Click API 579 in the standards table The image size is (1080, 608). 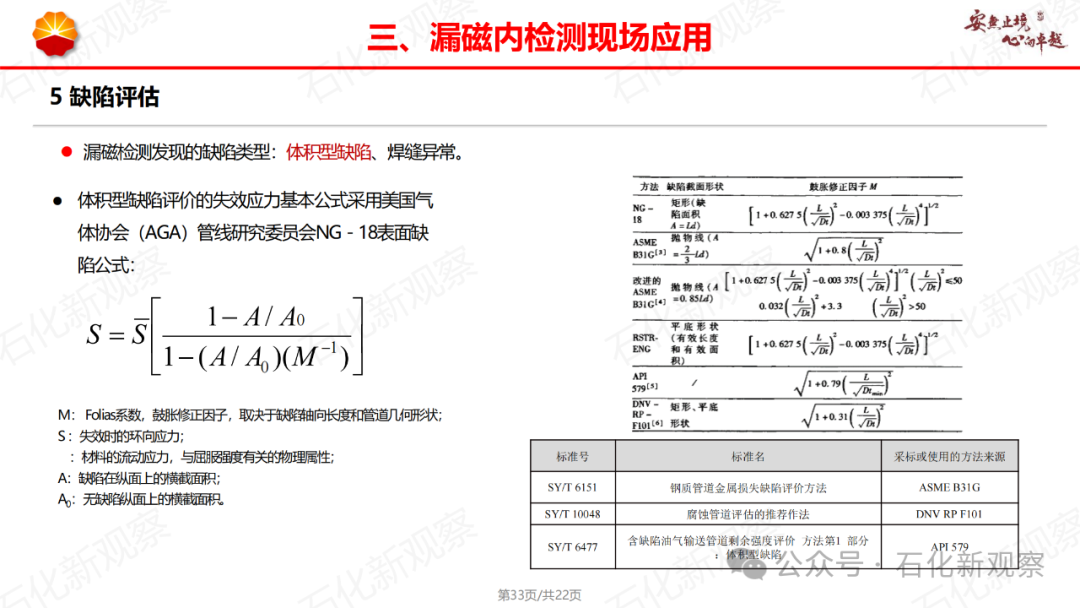click(949, 547)
